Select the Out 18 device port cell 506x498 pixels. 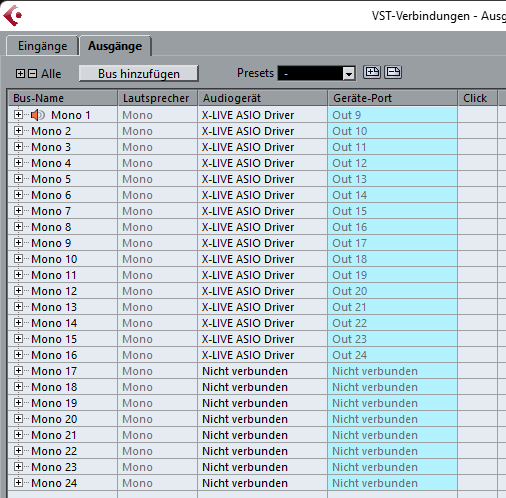coord(392,259)
